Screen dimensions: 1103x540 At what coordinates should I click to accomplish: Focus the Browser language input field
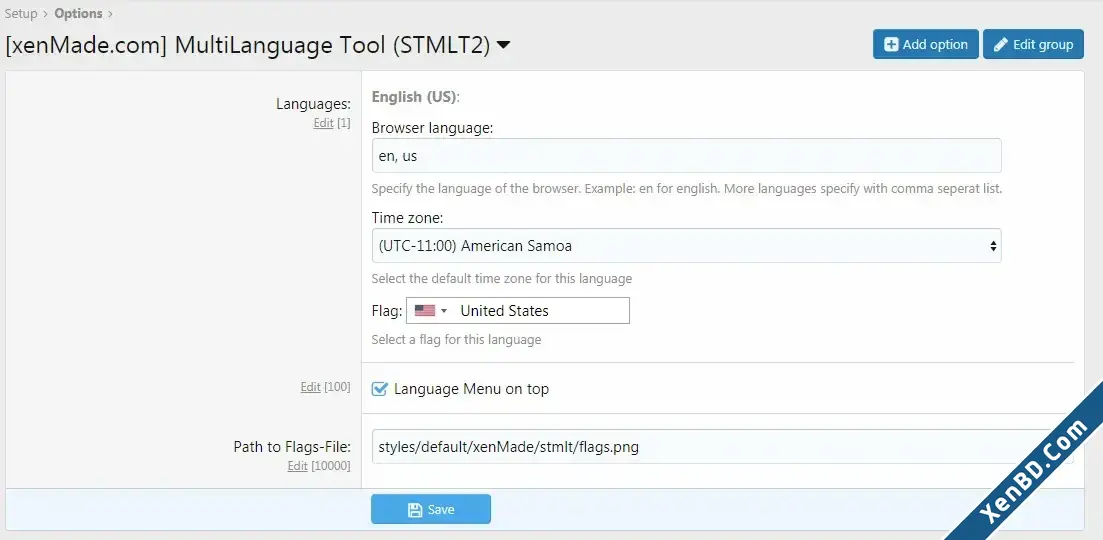(687, 155)
